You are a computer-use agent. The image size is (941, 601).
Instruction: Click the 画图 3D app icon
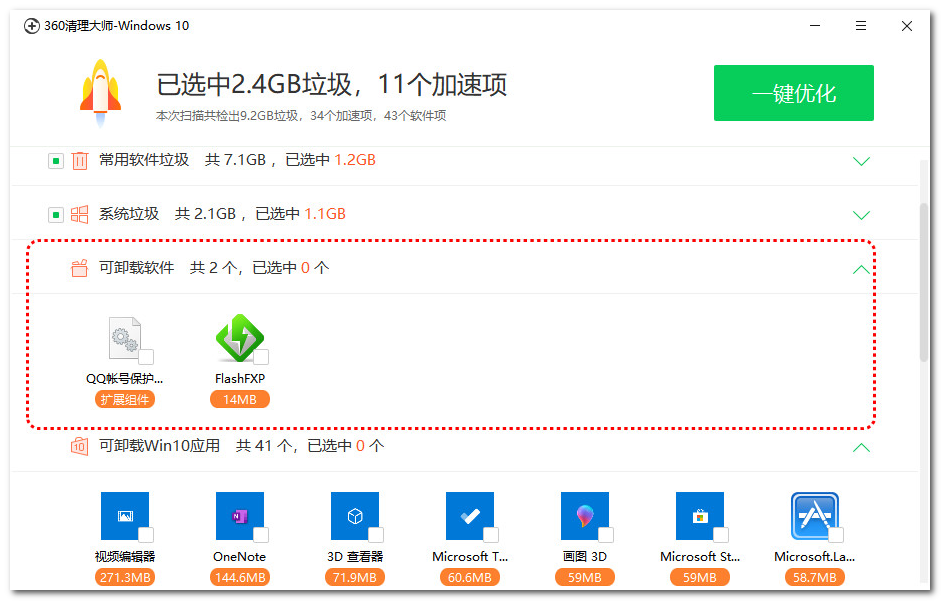pos(585,516)
